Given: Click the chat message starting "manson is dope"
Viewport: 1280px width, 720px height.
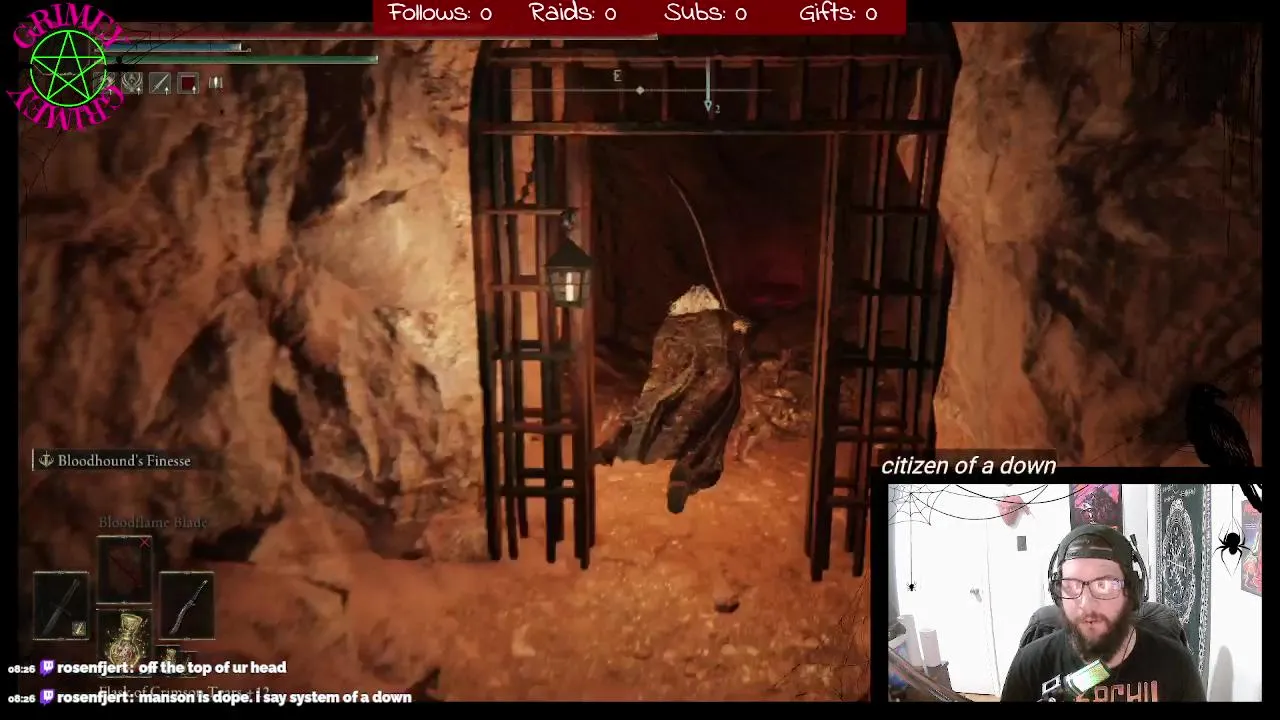Looking at the screenshot, I should pyautogui.click(x=275, y=697).
